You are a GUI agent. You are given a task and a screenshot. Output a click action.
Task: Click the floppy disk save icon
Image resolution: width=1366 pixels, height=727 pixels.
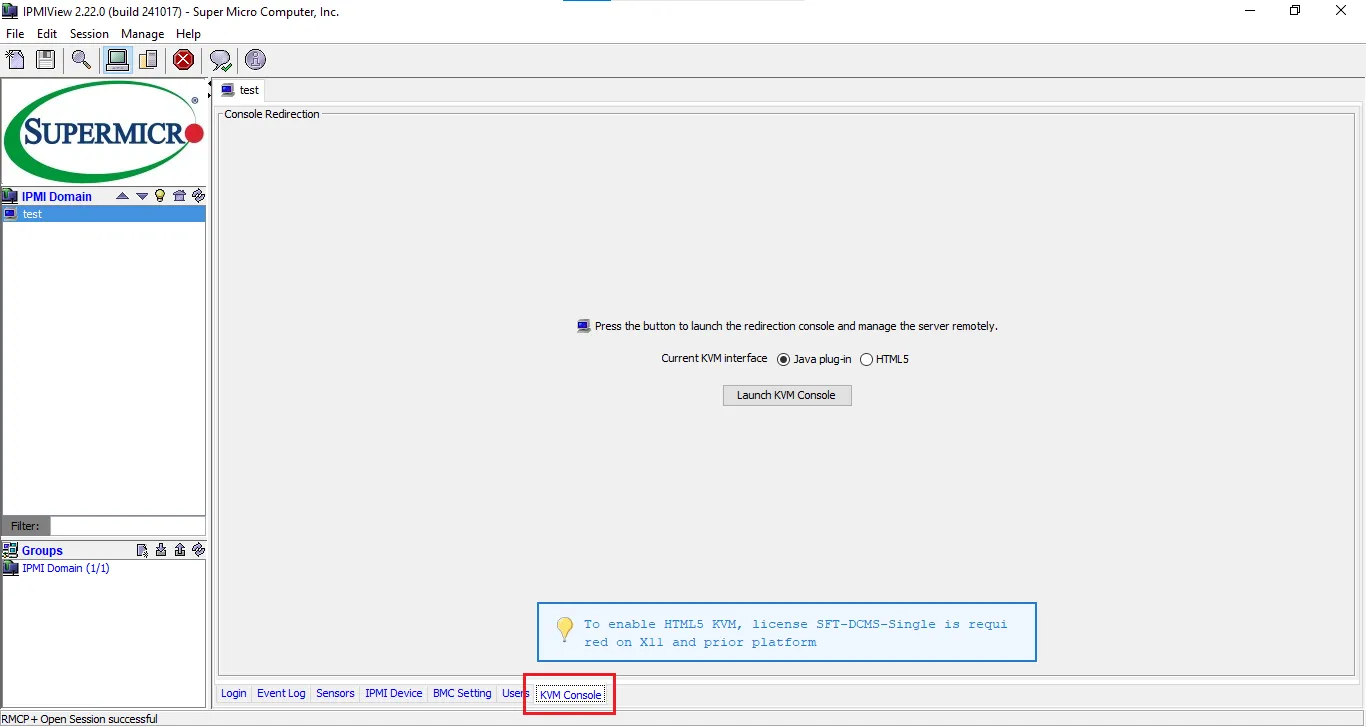(x=45, y=60)
